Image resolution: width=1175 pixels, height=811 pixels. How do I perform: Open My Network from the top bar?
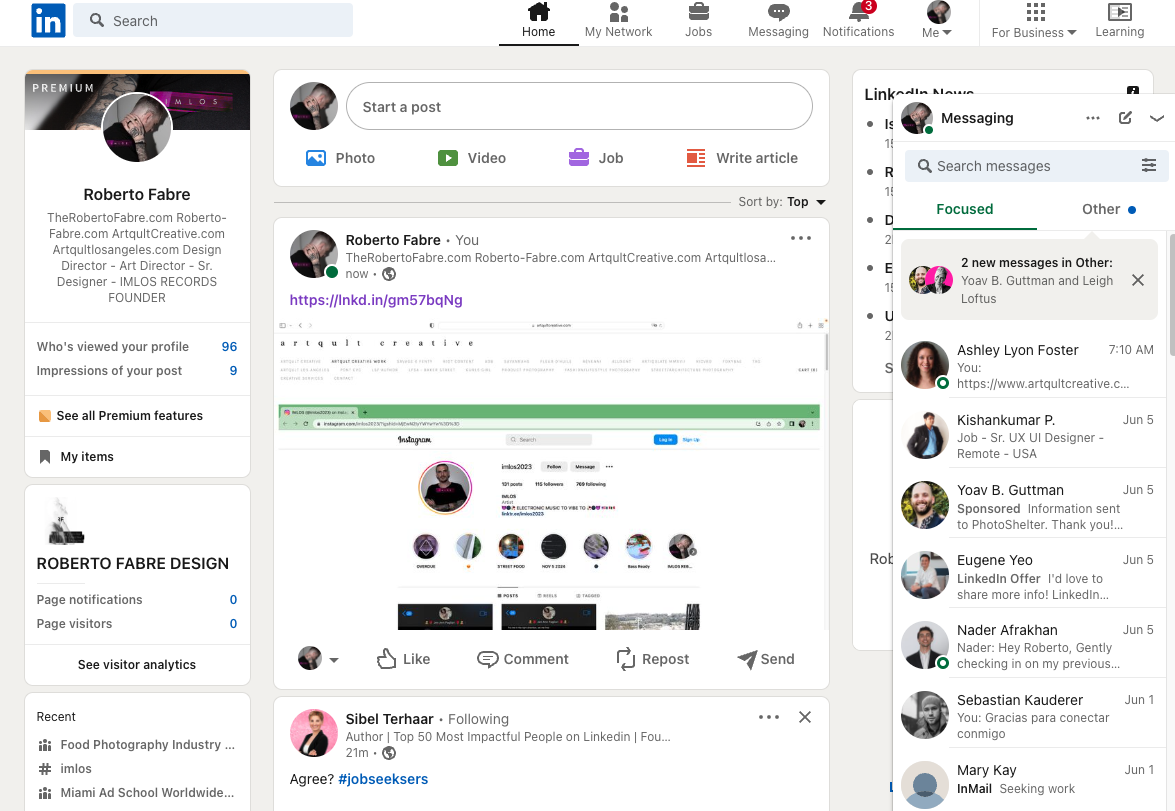(618, 21)
